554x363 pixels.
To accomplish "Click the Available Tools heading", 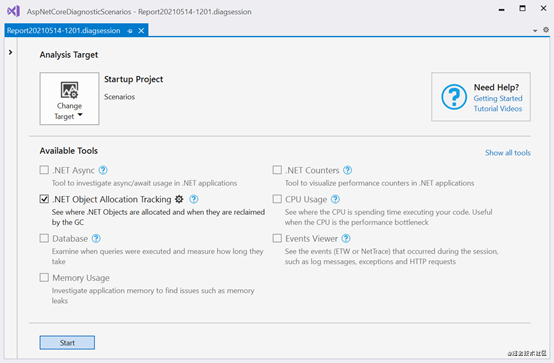I will pos(69,151).
